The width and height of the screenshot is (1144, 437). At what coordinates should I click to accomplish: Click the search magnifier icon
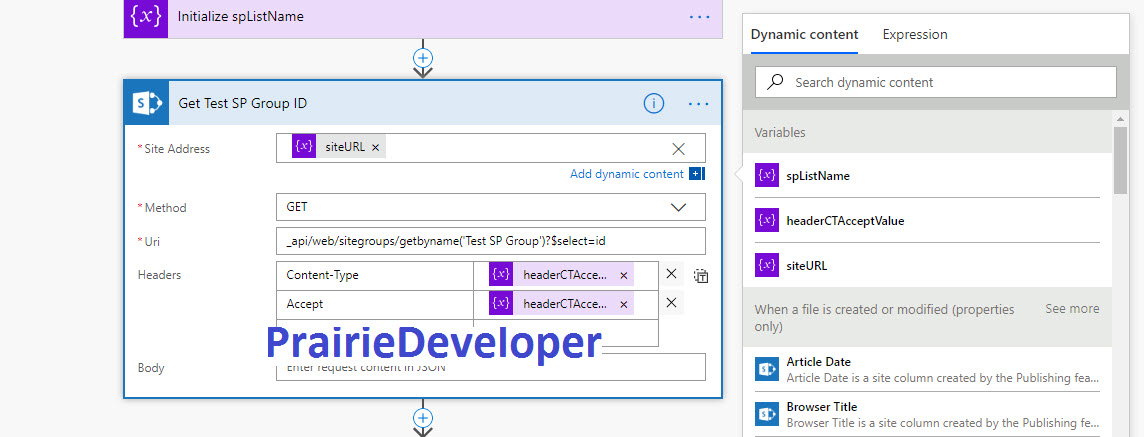pos(776,82)
